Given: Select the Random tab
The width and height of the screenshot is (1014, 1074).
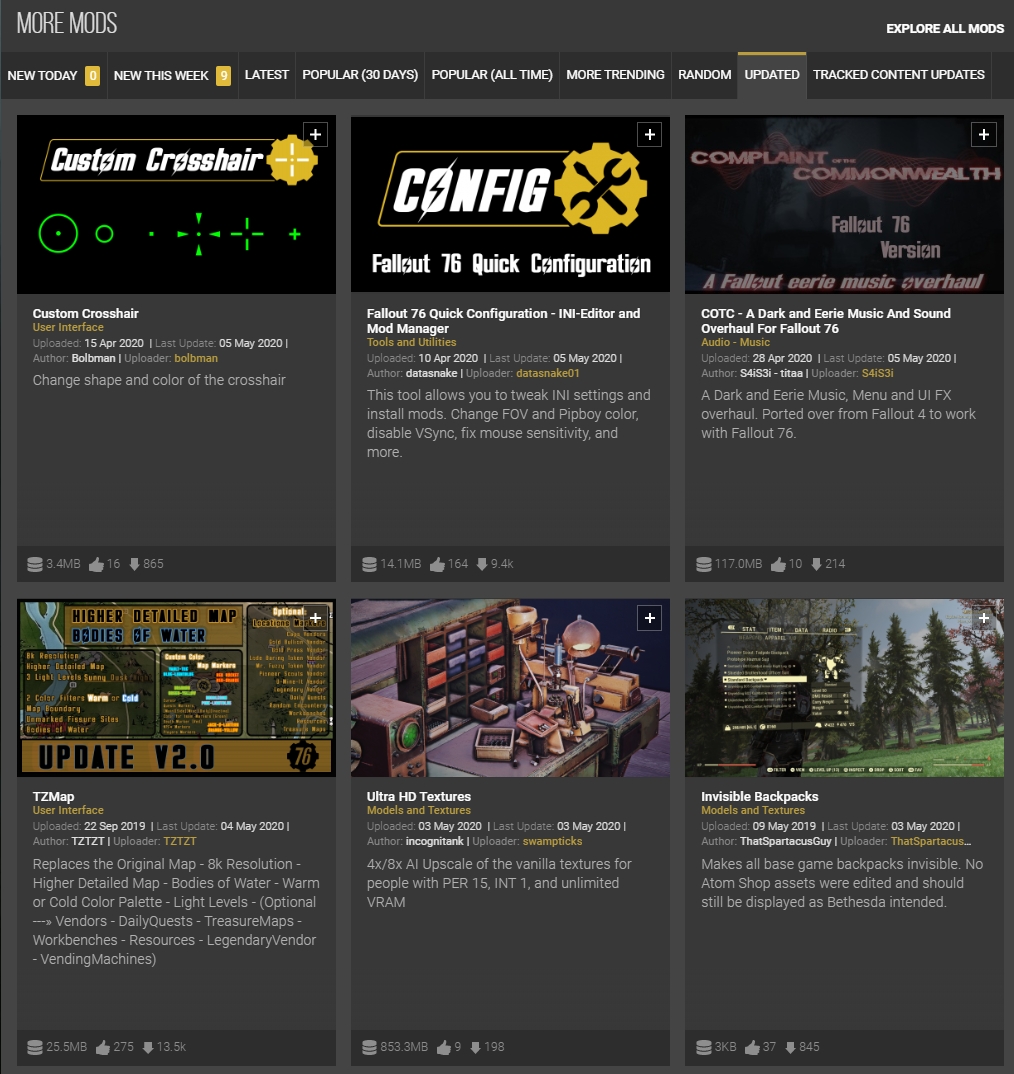Looking at the screenshot, I should point(704,75).
